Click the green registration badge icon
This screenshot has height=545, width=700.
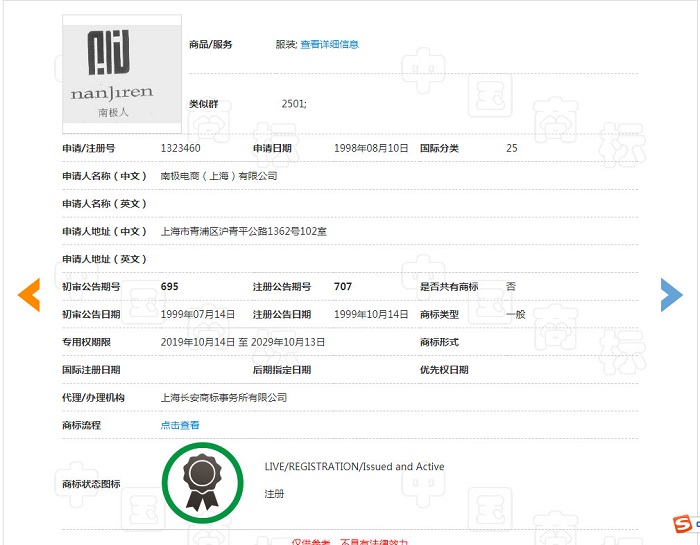pos(201,483)
